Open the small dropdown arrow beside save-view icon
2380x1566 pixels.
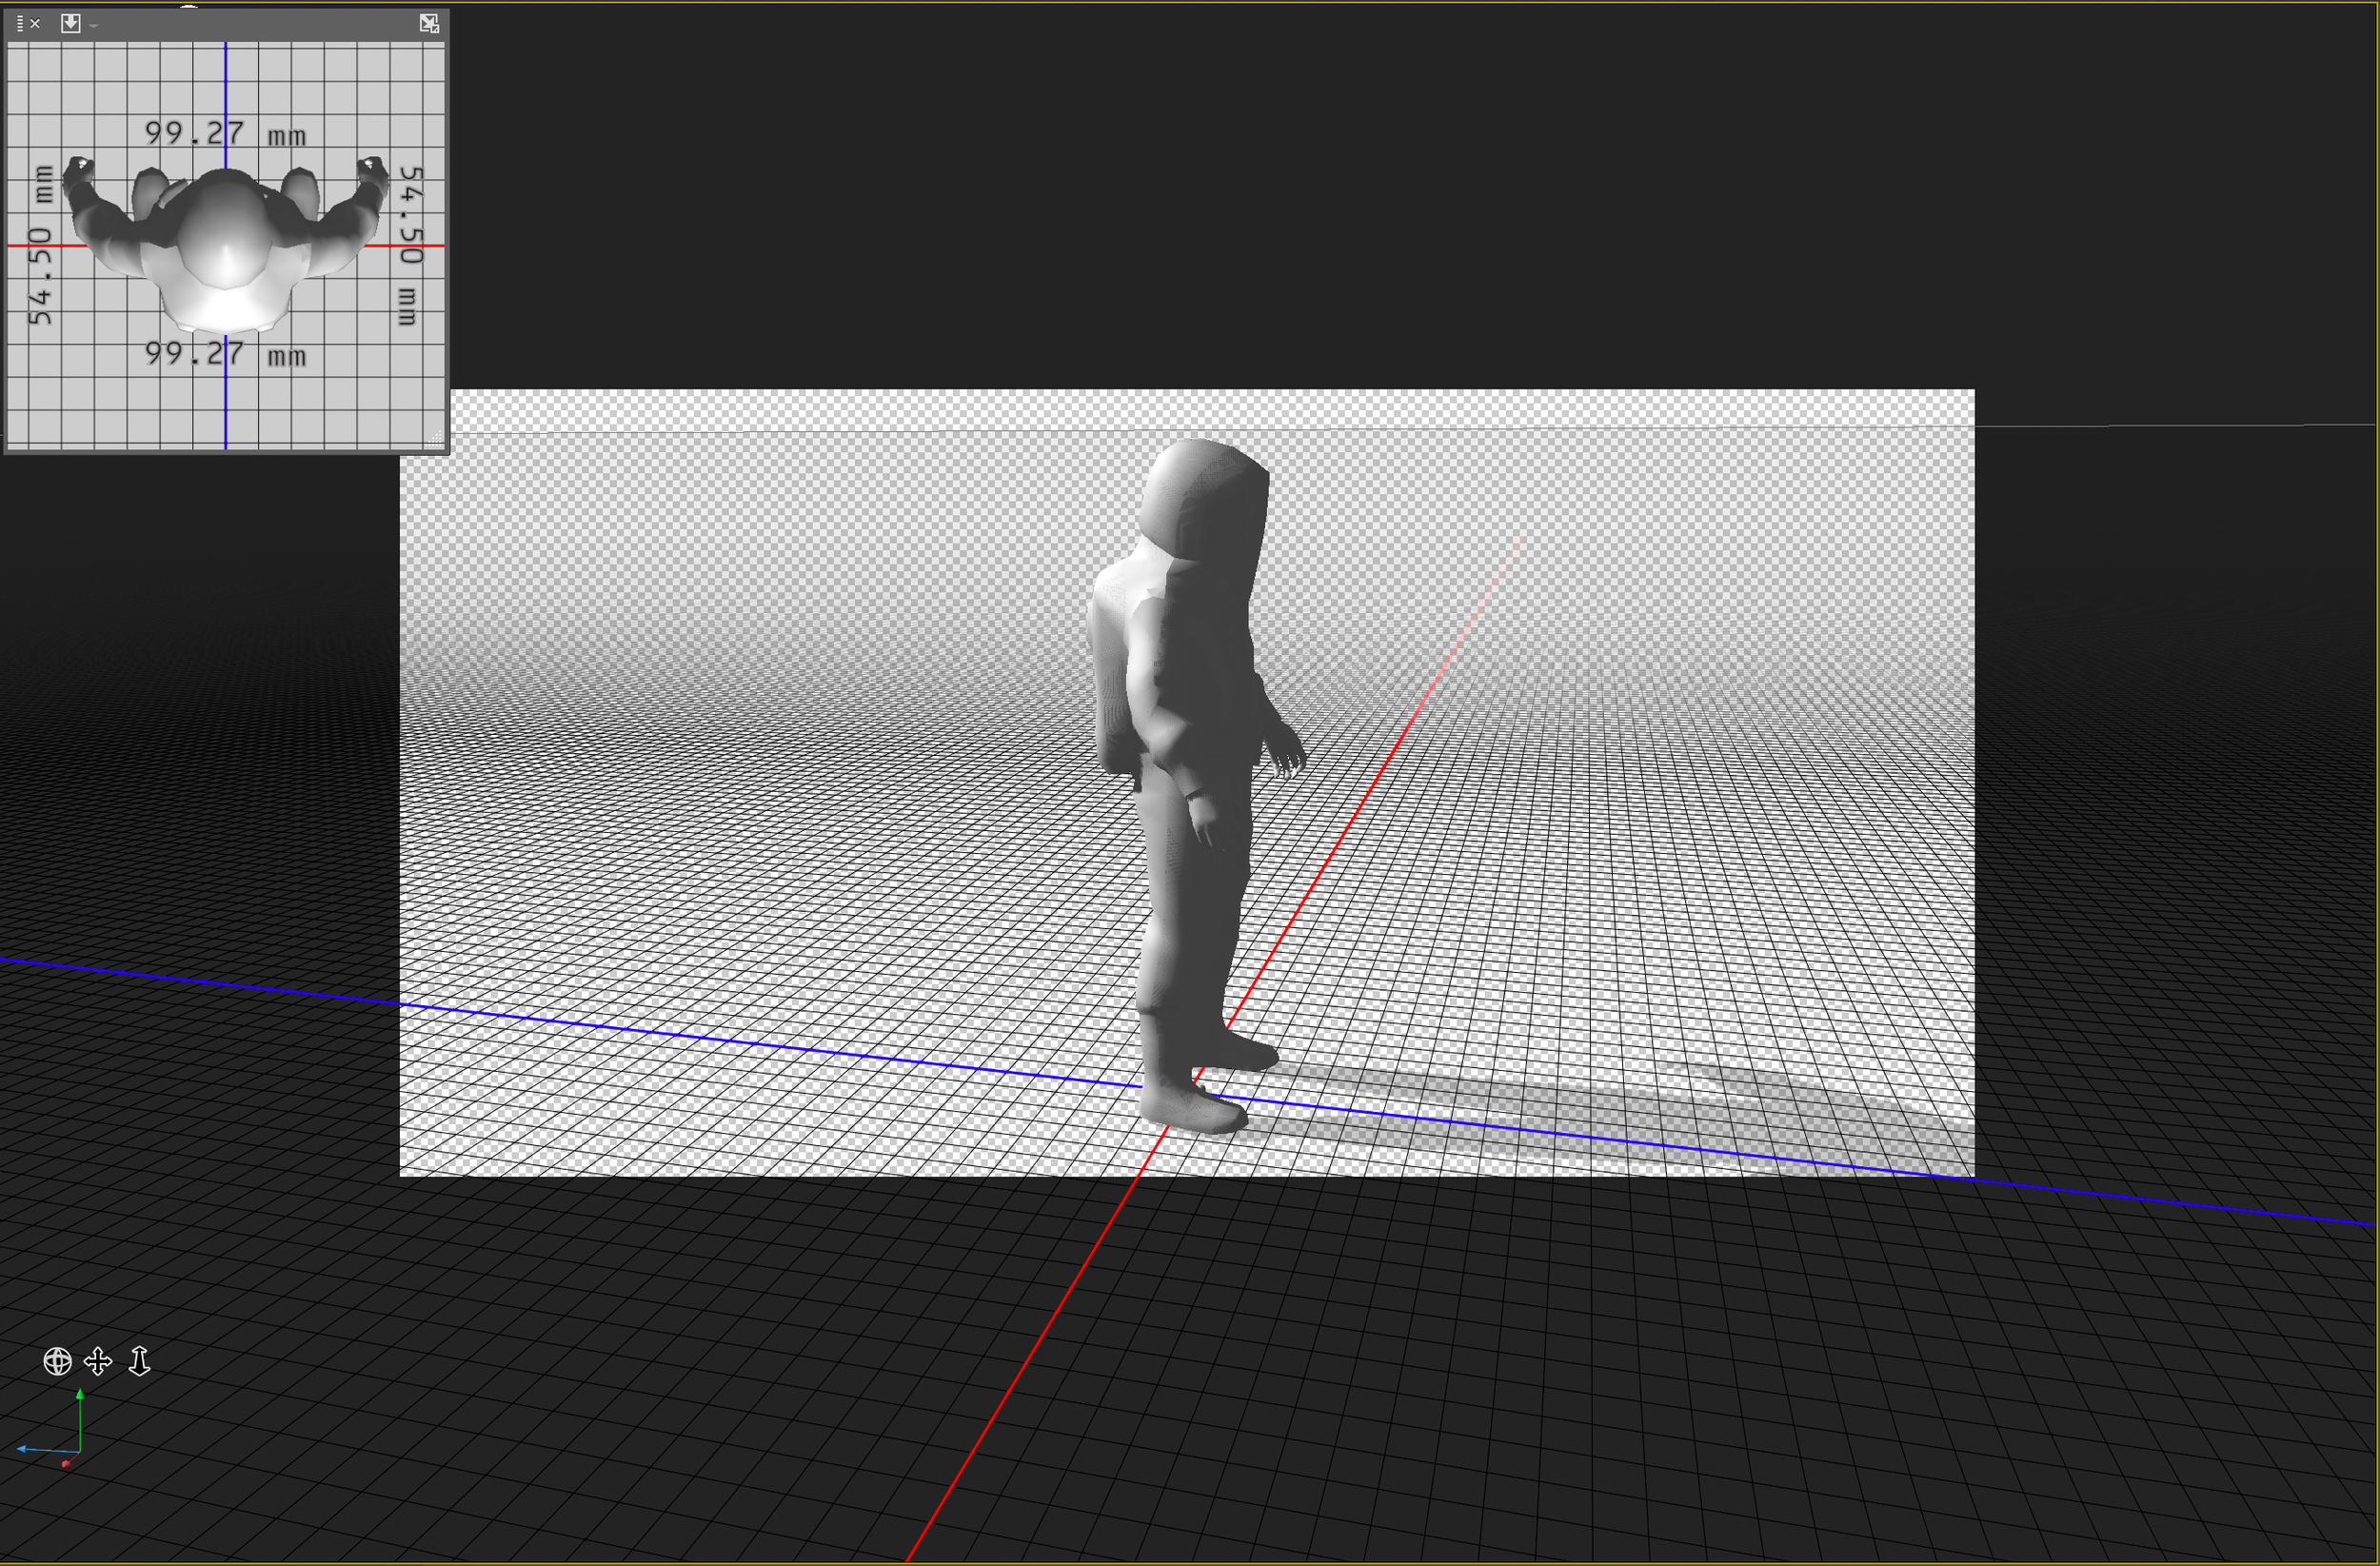94,26
